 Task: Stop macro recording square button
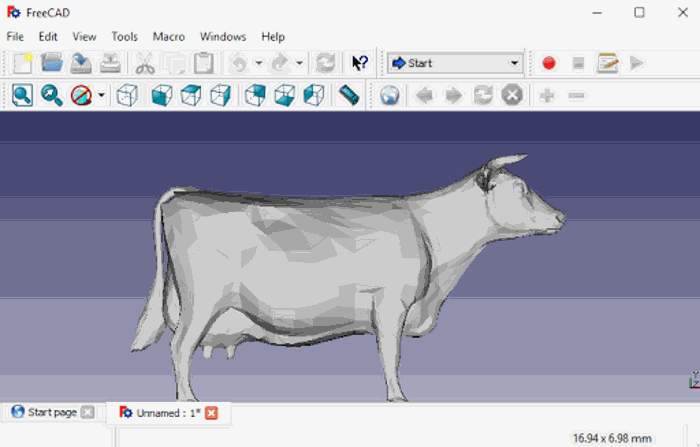pyautogui.click(x=578, y=63)
